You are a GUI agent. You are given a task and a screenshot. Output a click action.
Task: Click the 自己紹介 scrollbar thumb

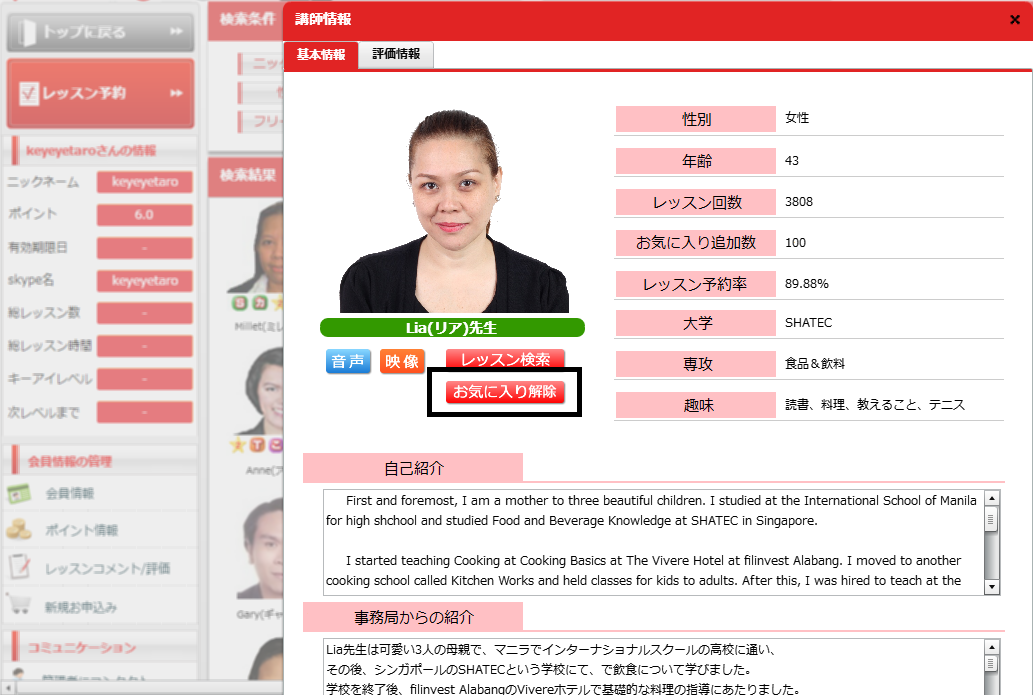[991, 519]
